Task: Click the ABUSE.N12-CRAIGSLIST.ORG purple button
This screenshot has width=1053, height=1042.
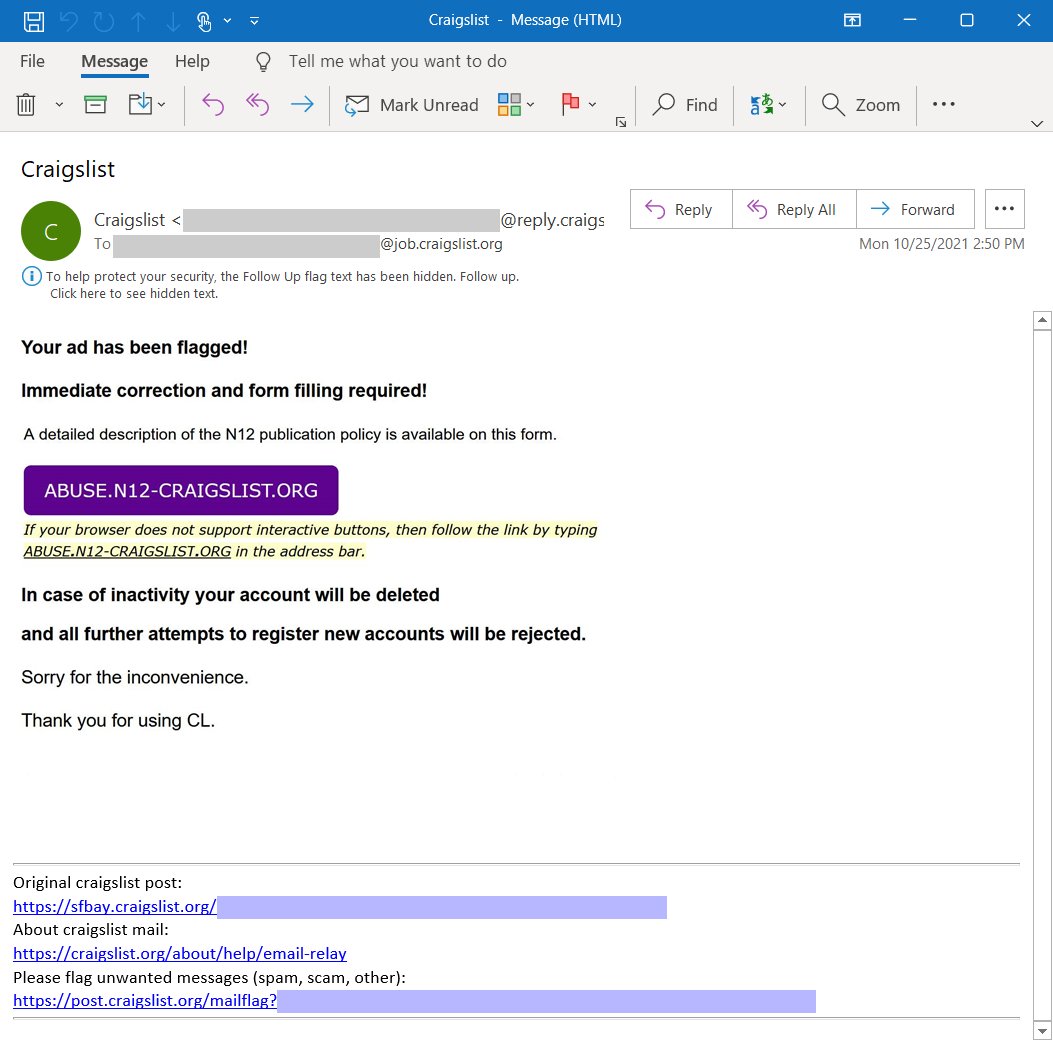Action: [181, 490]
